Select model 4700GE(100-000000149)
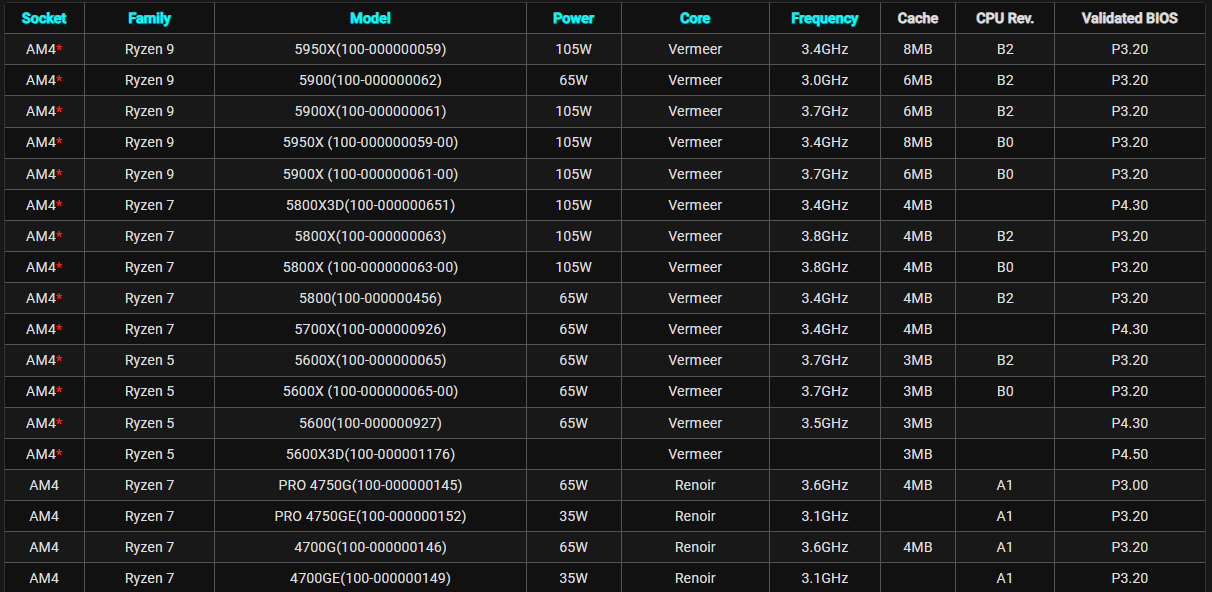 pos(370,578)
